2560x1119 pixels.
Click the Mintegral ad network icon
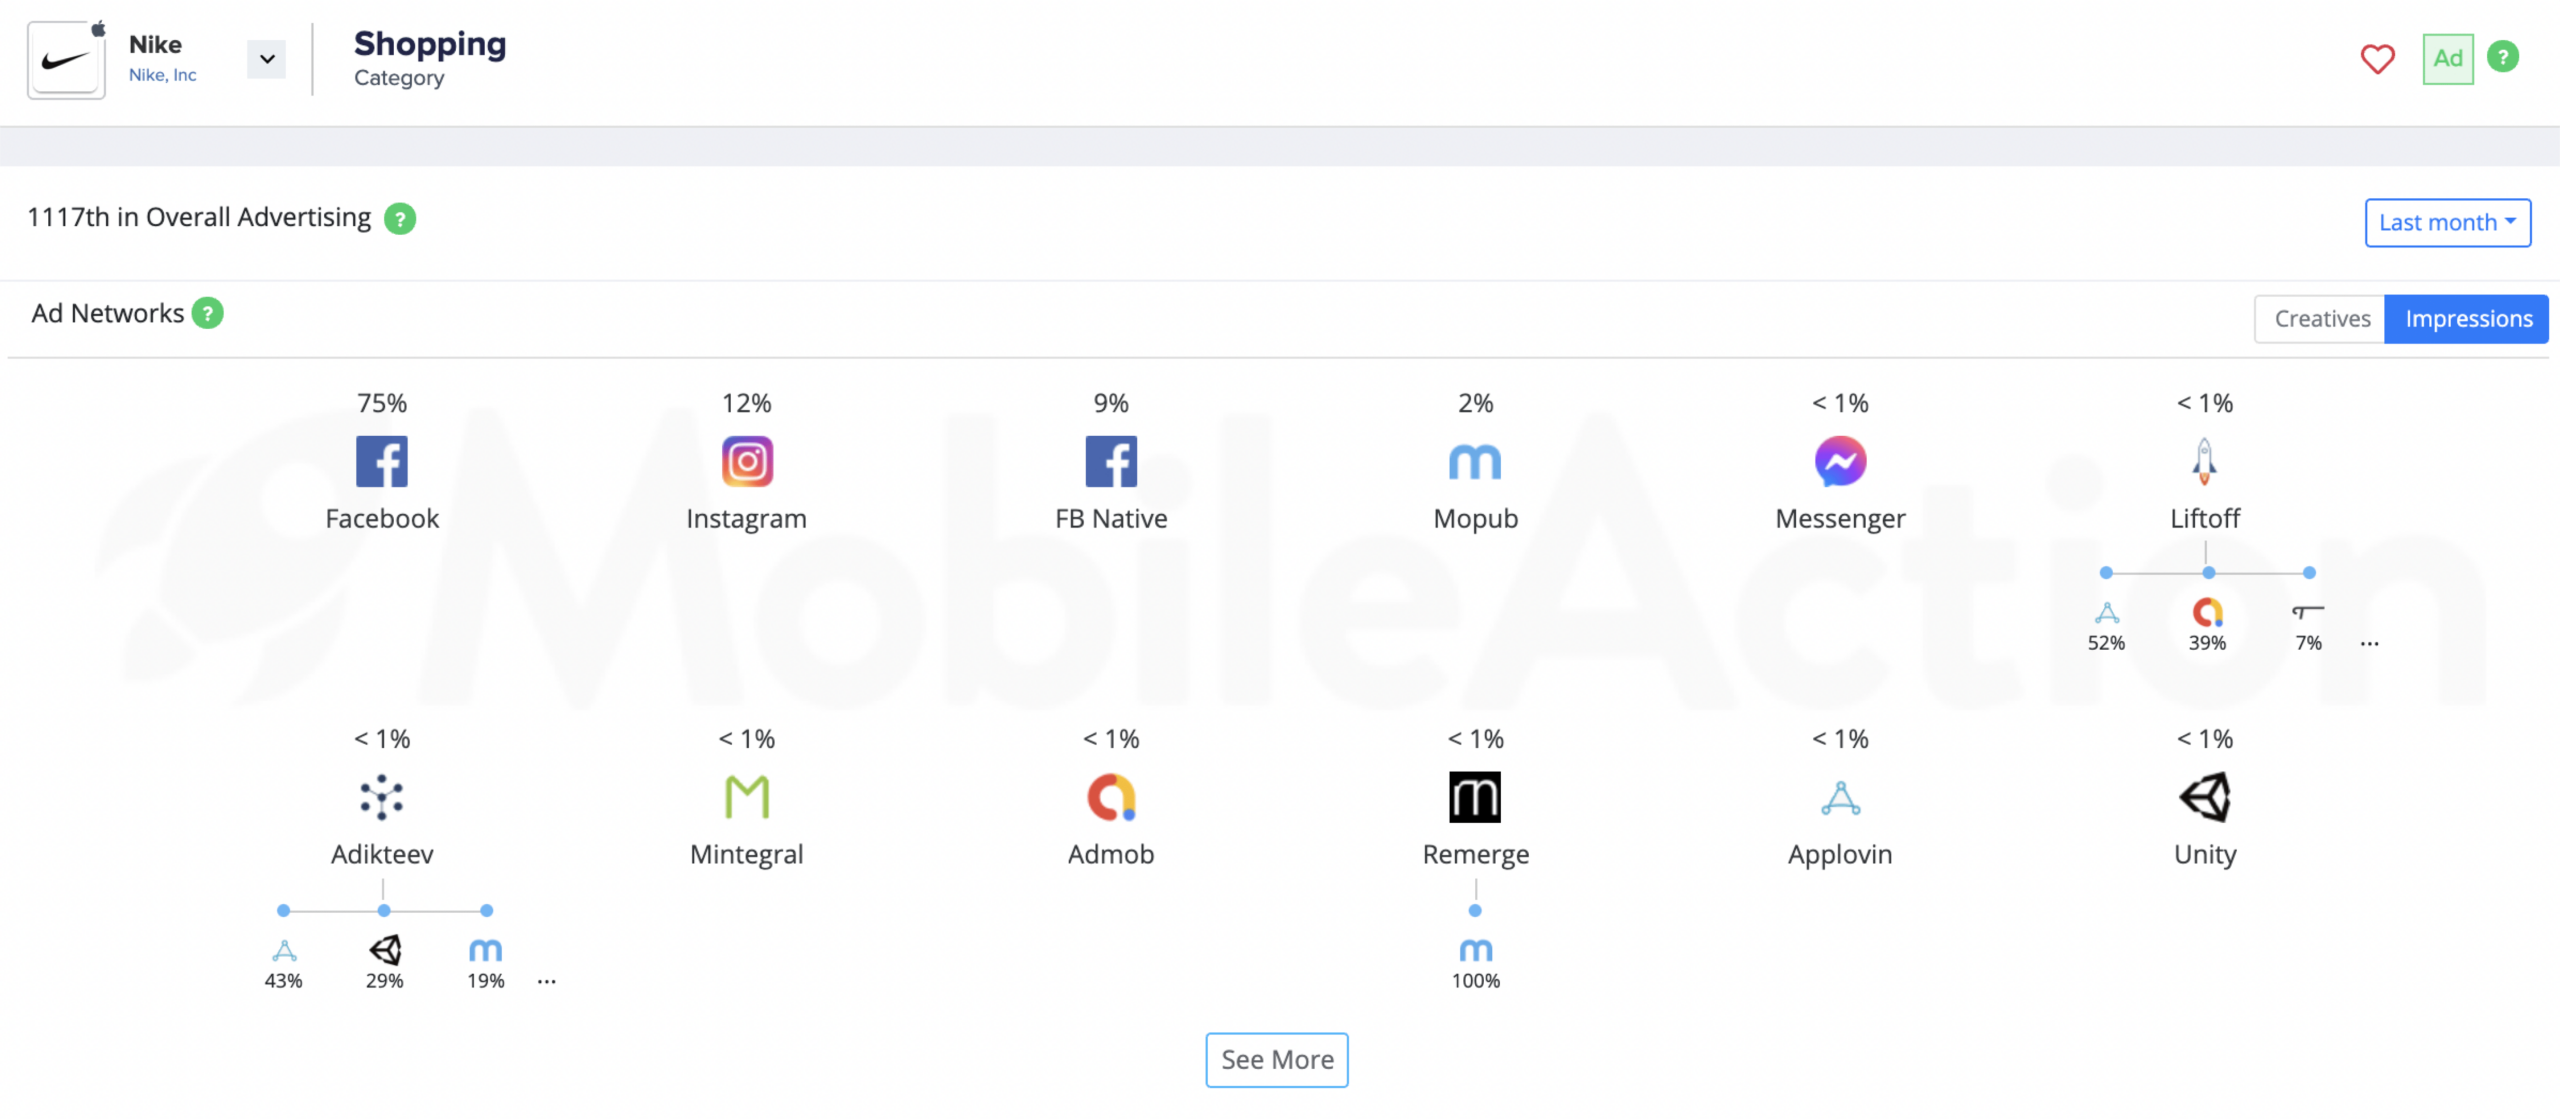tap(747, 798)
